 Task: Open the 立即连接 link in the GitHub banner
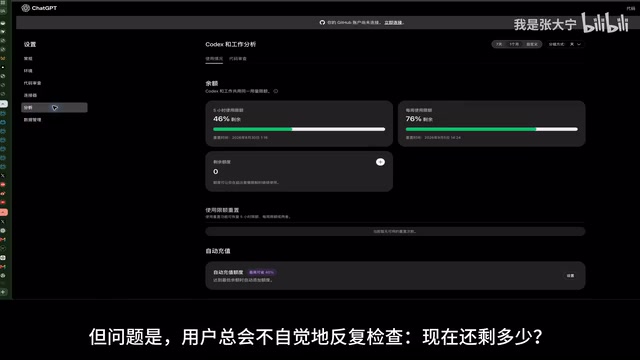coord(393,22)
